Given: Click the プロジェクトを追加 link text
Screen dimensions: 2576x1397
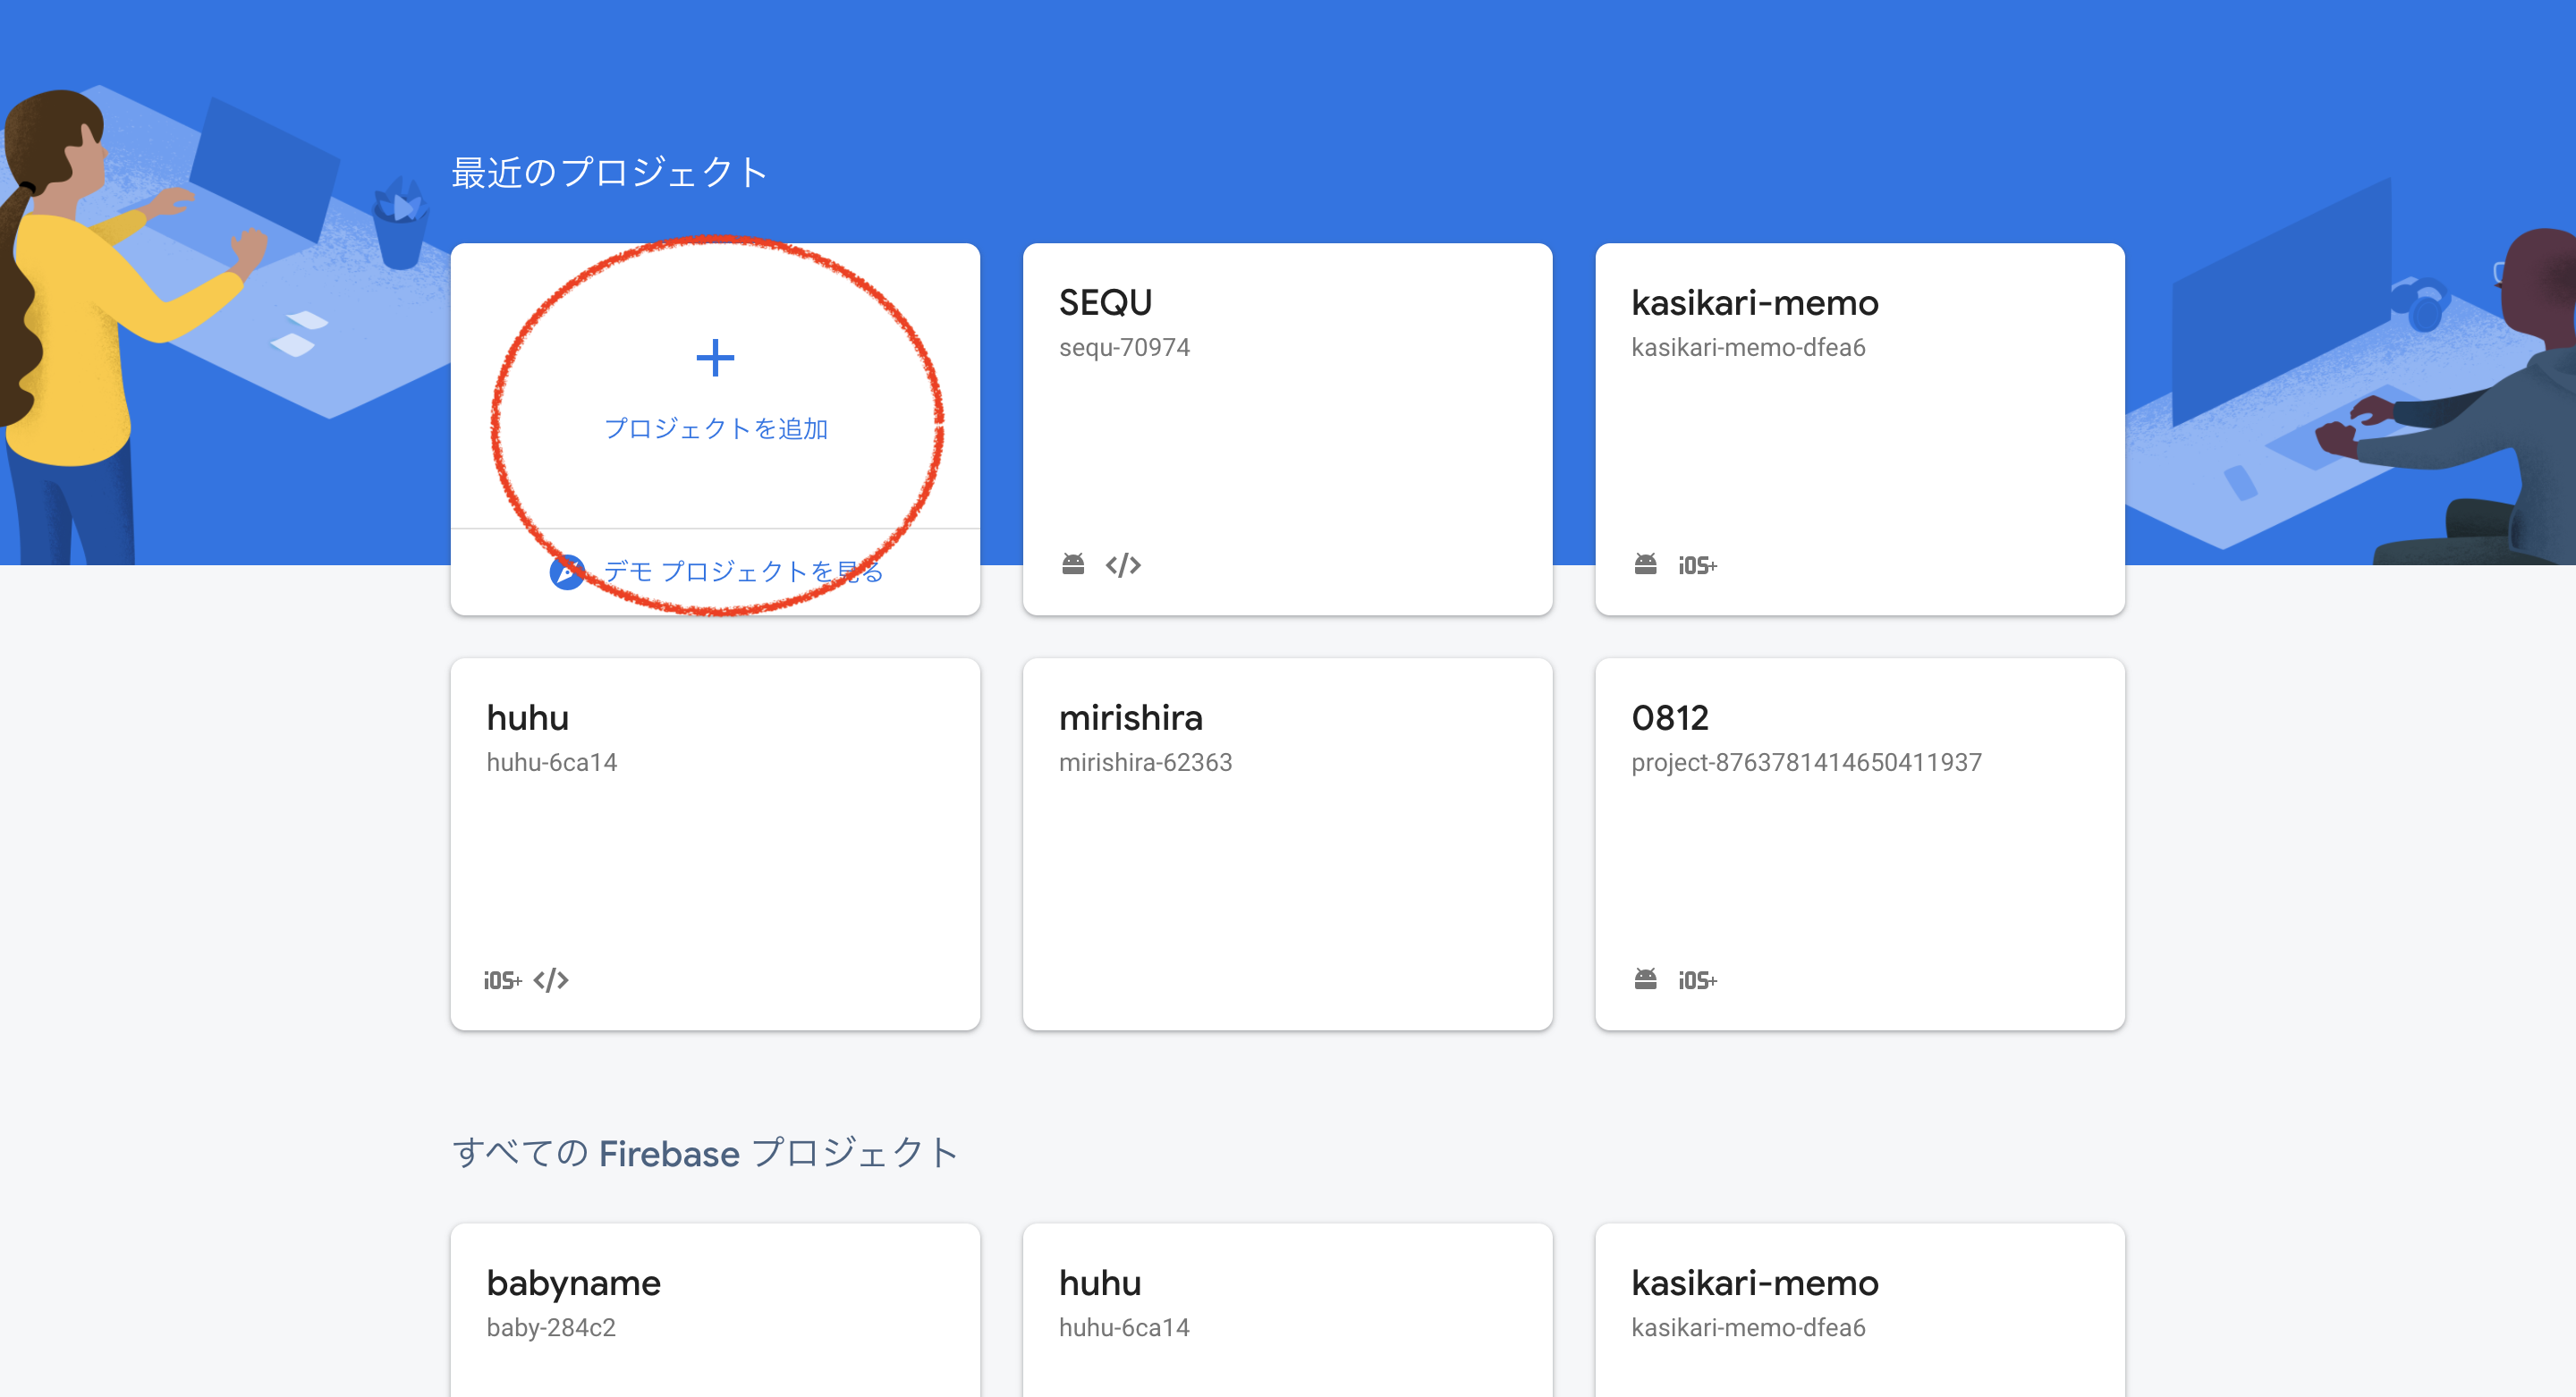Looking at the screenshot, I should pos(715,428).
